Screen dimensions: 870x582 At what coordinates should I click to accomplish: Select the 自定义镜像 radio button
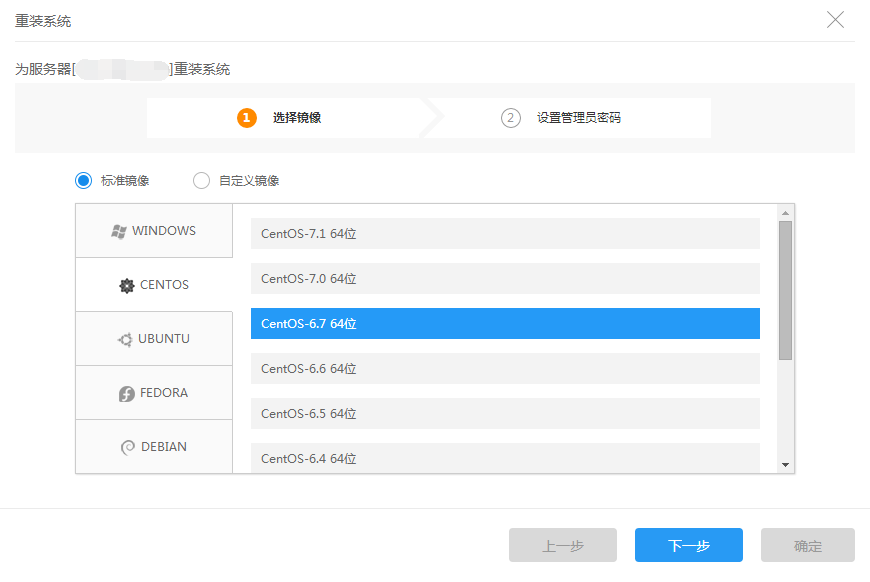click(201, 180)
